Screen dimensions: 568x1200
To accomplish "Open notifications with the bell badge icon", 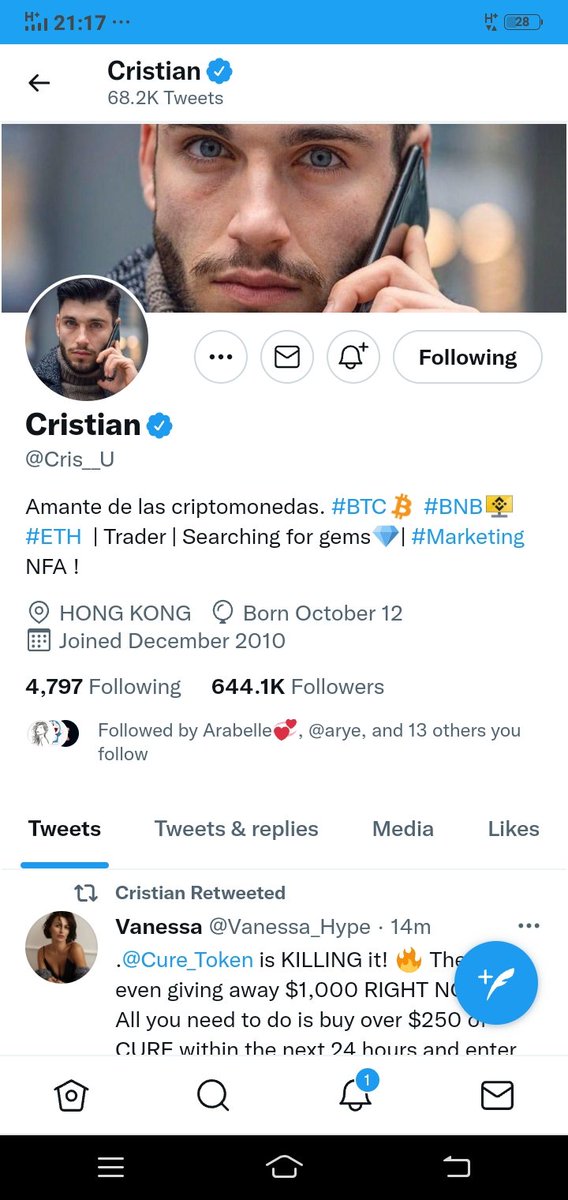I will pos(355,1093).
